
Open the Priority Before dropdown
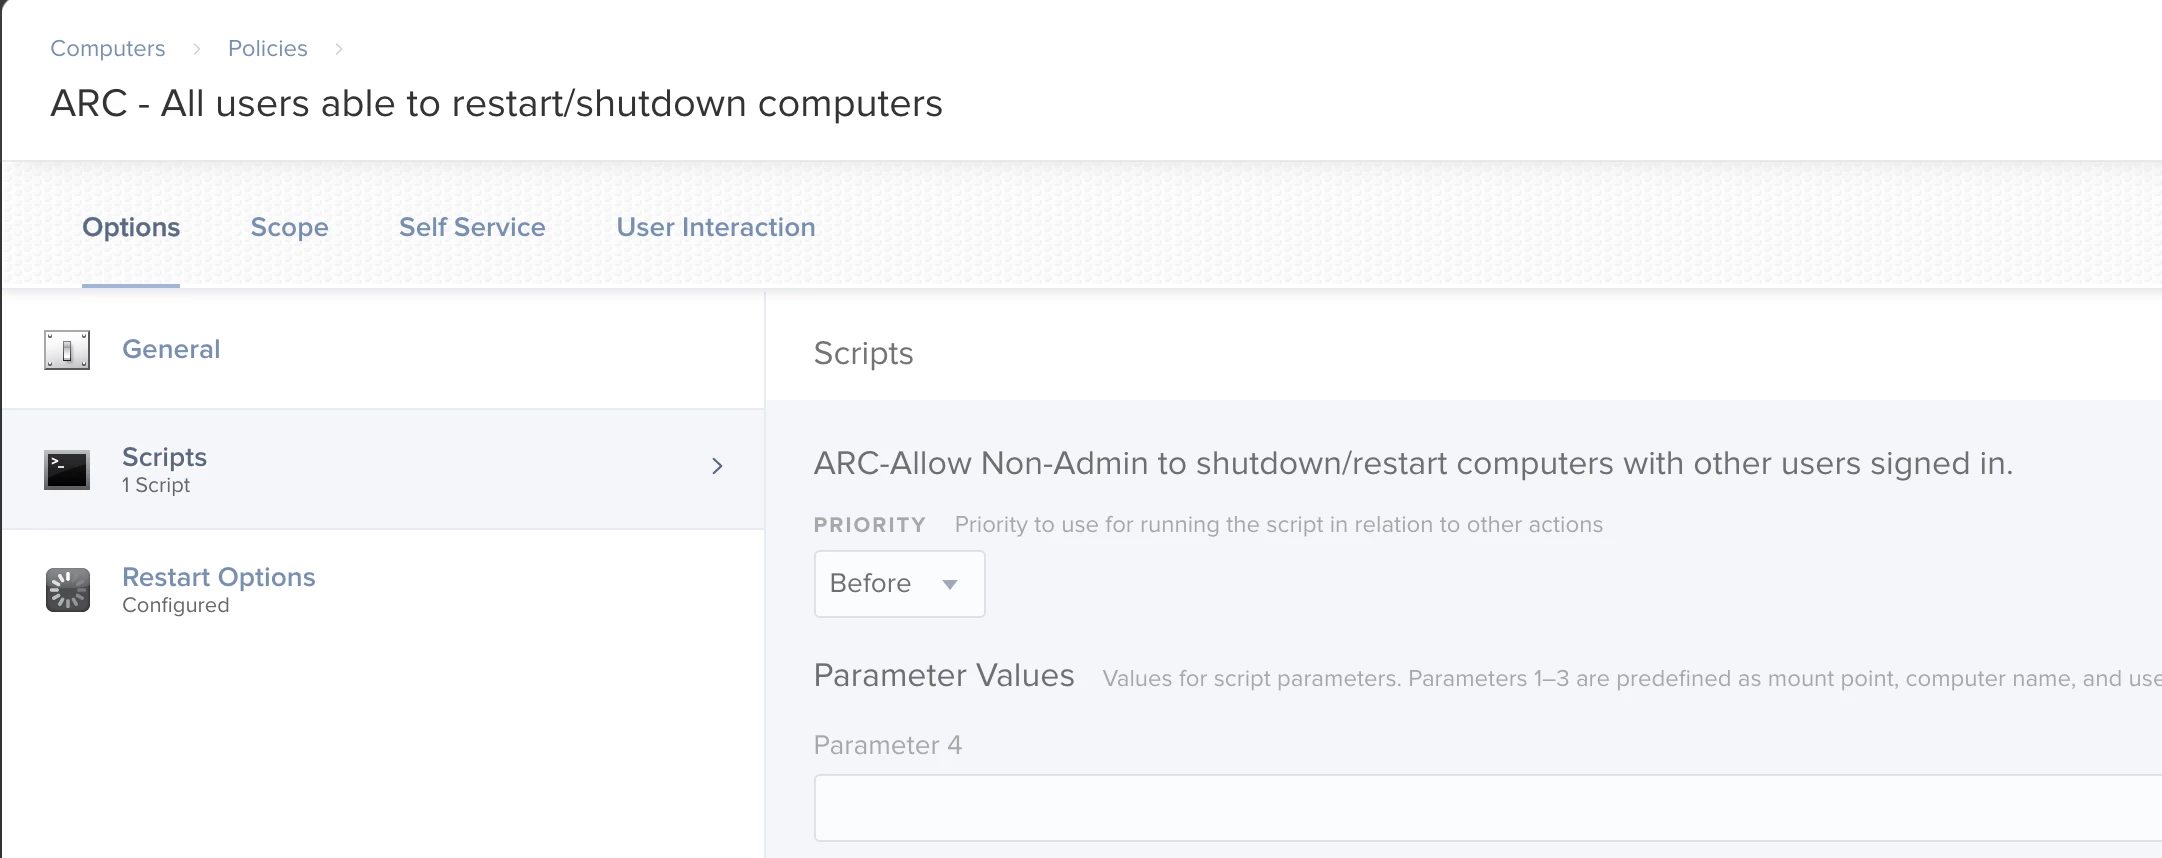898,584
